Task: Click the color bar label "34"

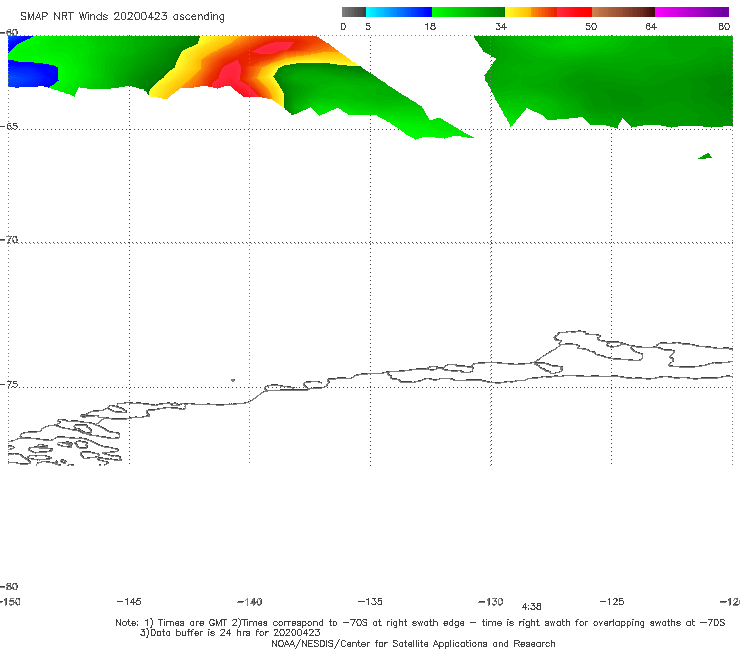Action: coord(501,27)
